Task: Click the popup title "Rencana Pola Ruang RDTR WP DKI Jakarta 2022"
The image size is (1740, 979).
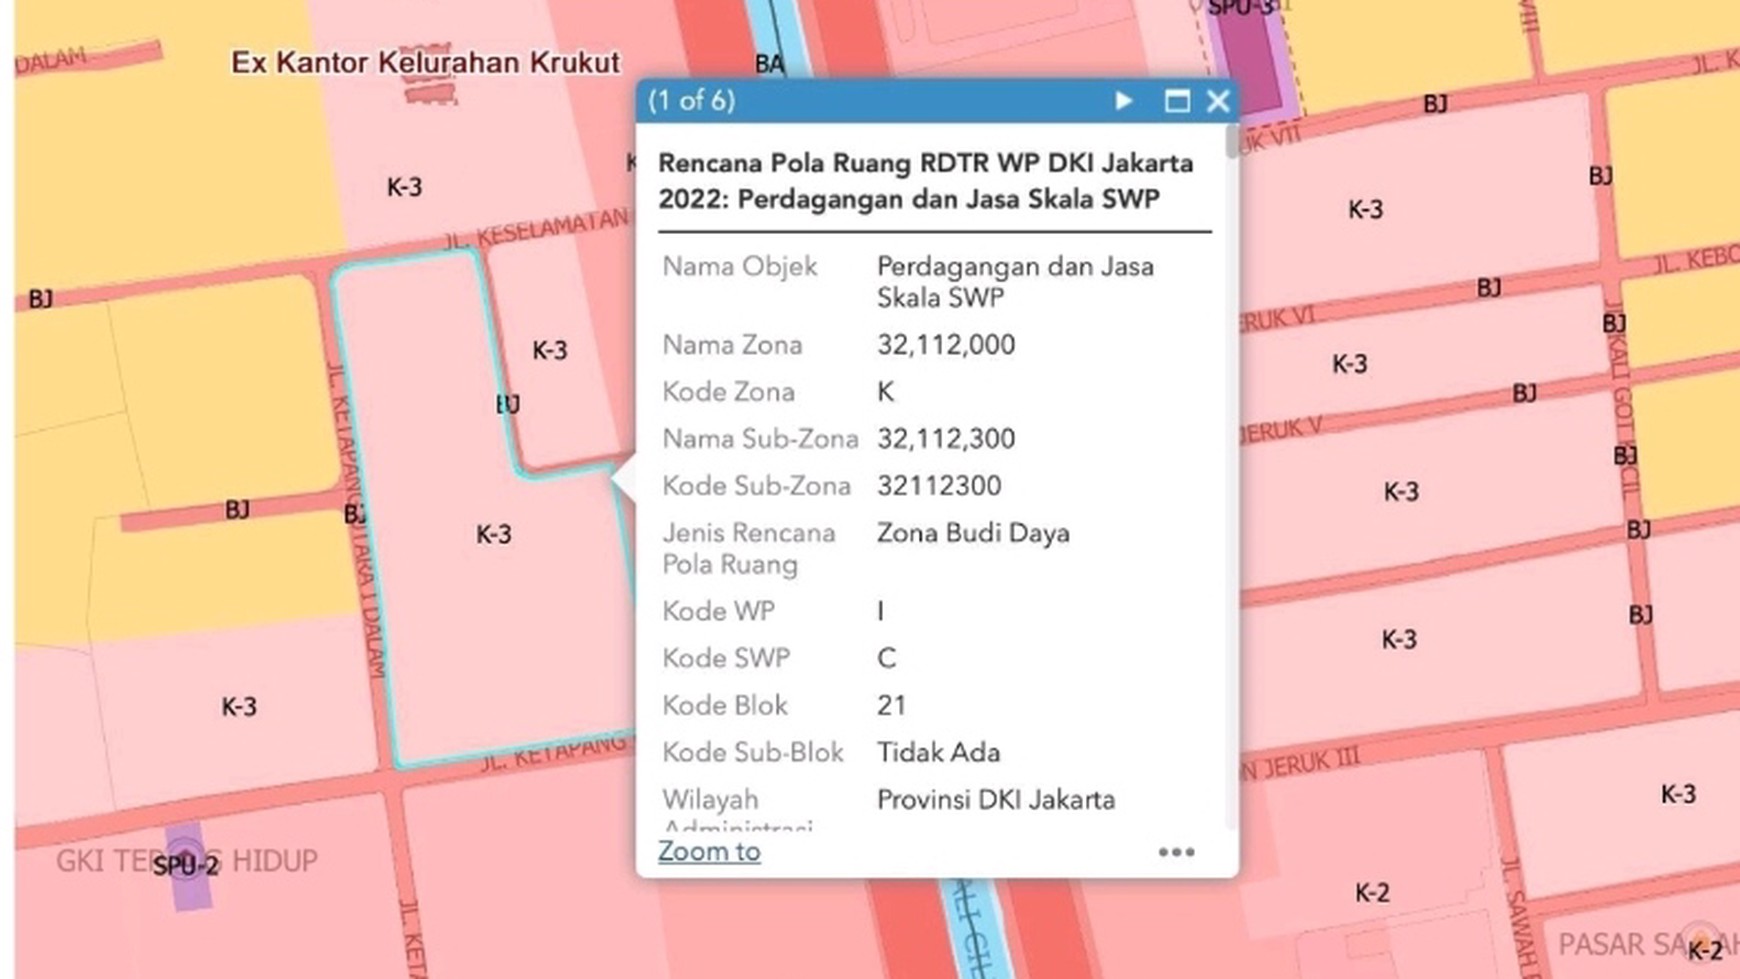Action: [x=925, y=181]
